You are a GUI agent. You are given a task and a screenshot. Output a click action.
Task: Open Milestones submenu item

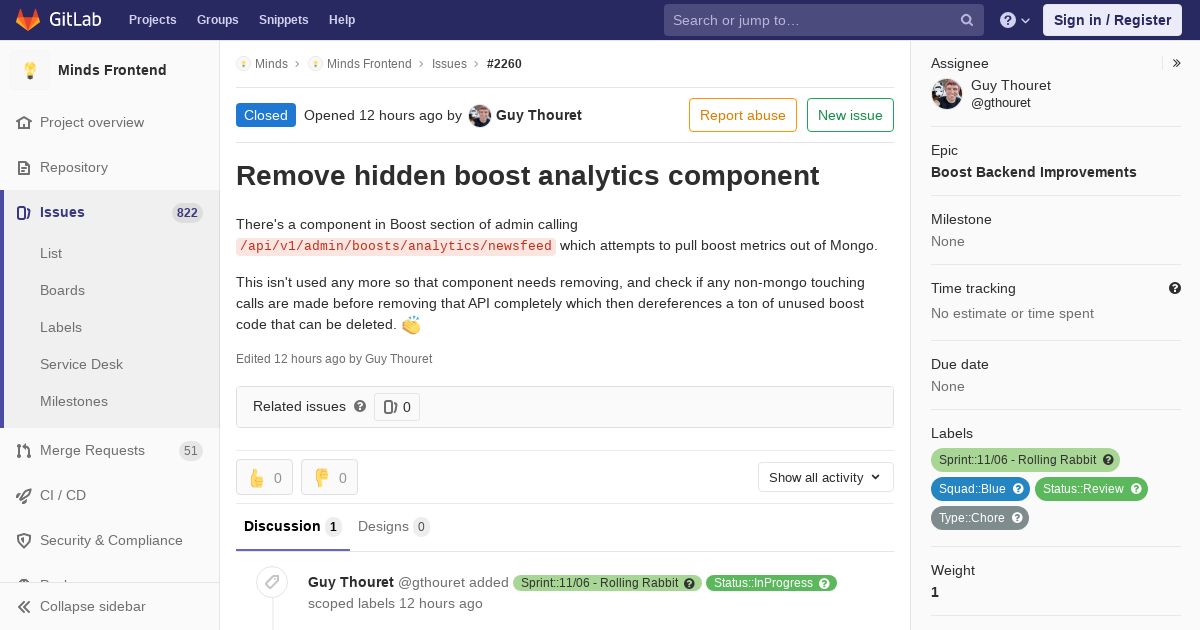(74, 401)
